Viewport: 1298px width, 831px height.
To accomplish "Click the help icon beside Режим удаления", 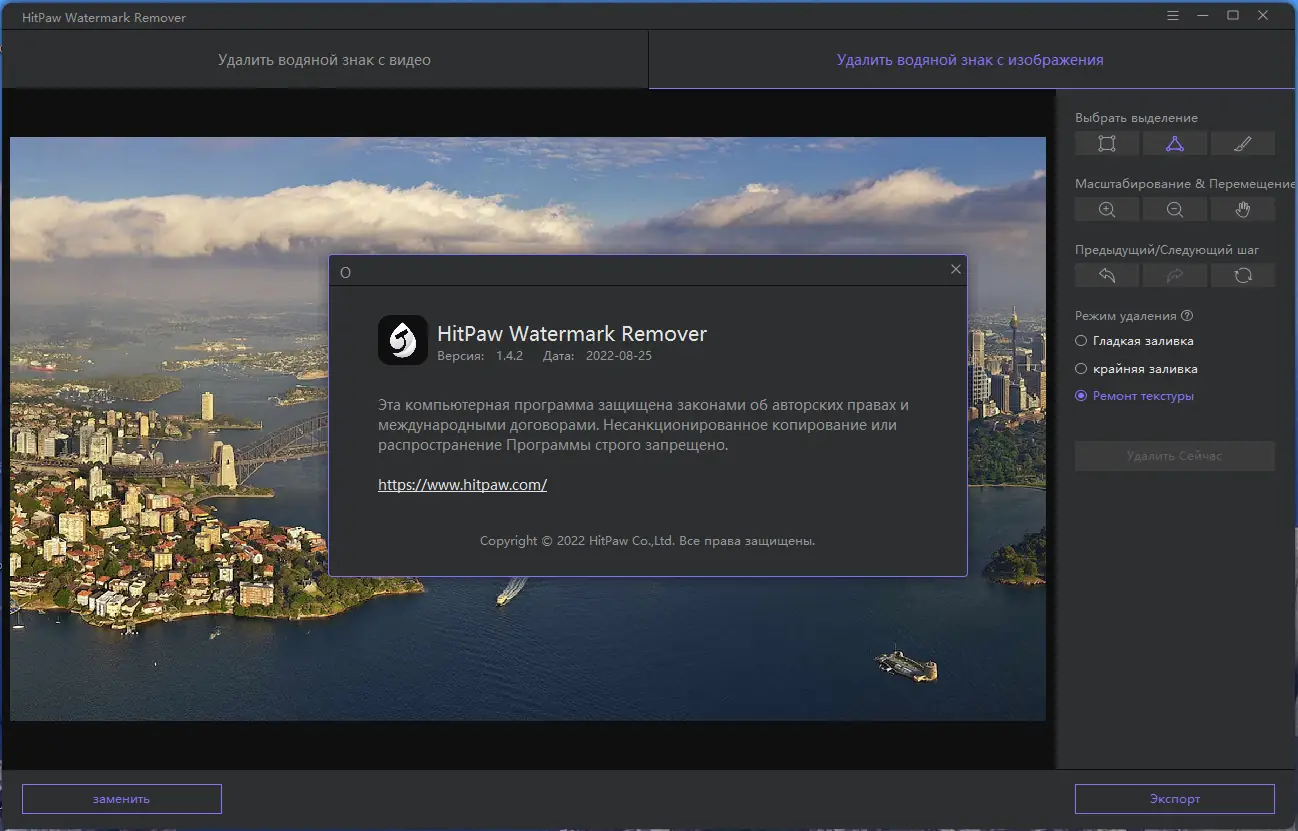I will point(1187,316).
